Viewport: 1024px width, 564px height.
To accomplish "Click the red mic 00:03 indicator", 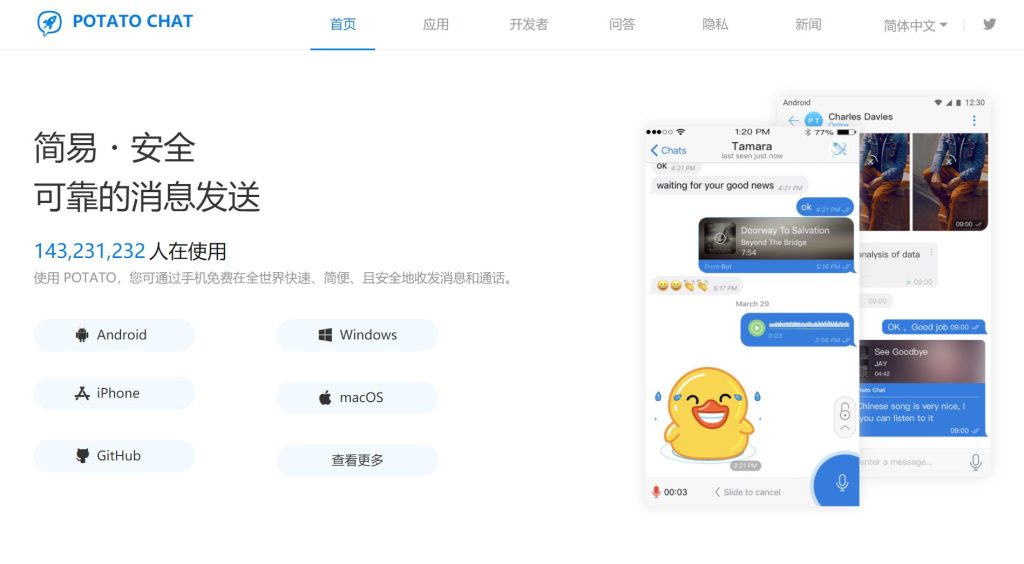I will (669, 492).
